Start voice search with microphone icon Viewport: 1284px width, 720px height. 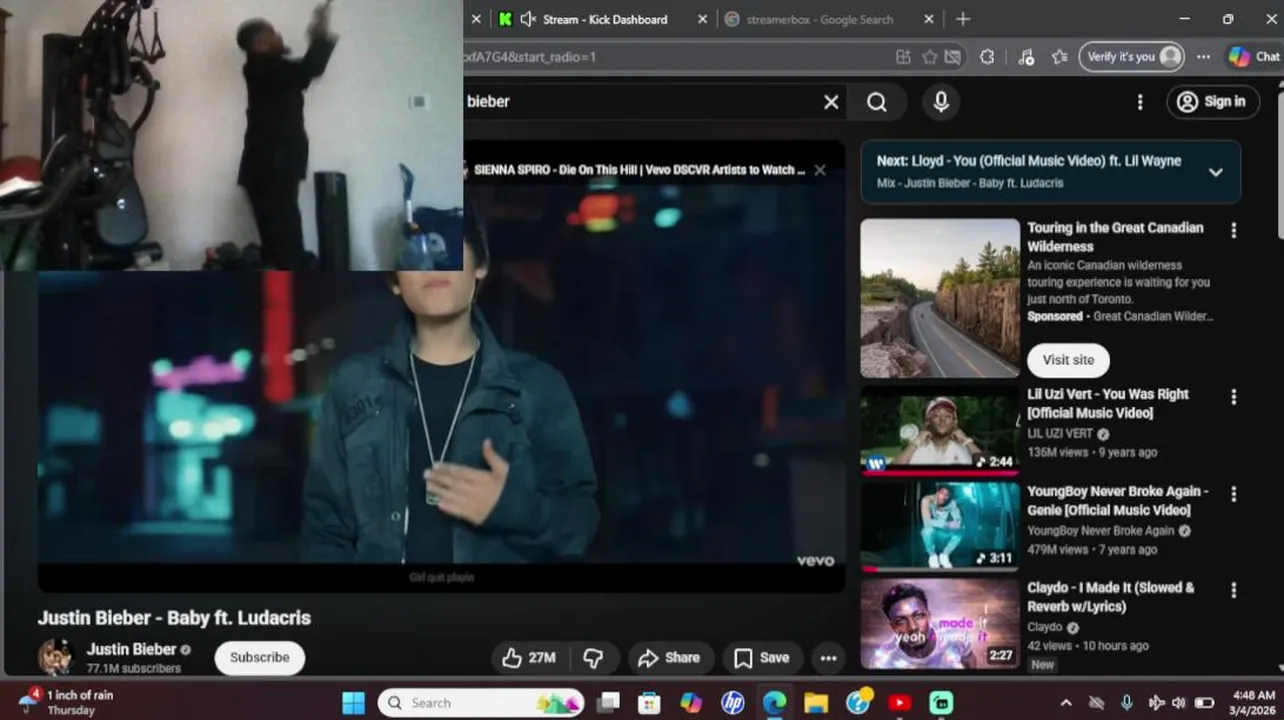click(x=941, y=102)
